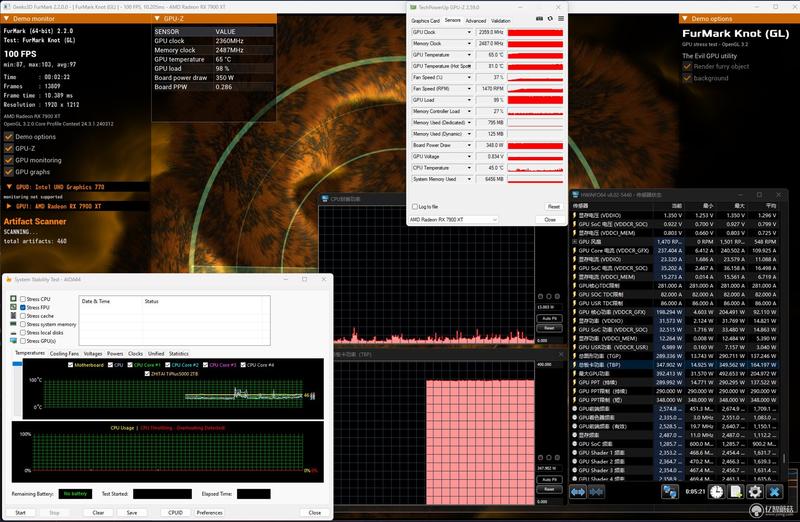800x522 pixels.
Task: Click lightning icon of GPU Core 电流 row
Action: [x=574, y=251]
